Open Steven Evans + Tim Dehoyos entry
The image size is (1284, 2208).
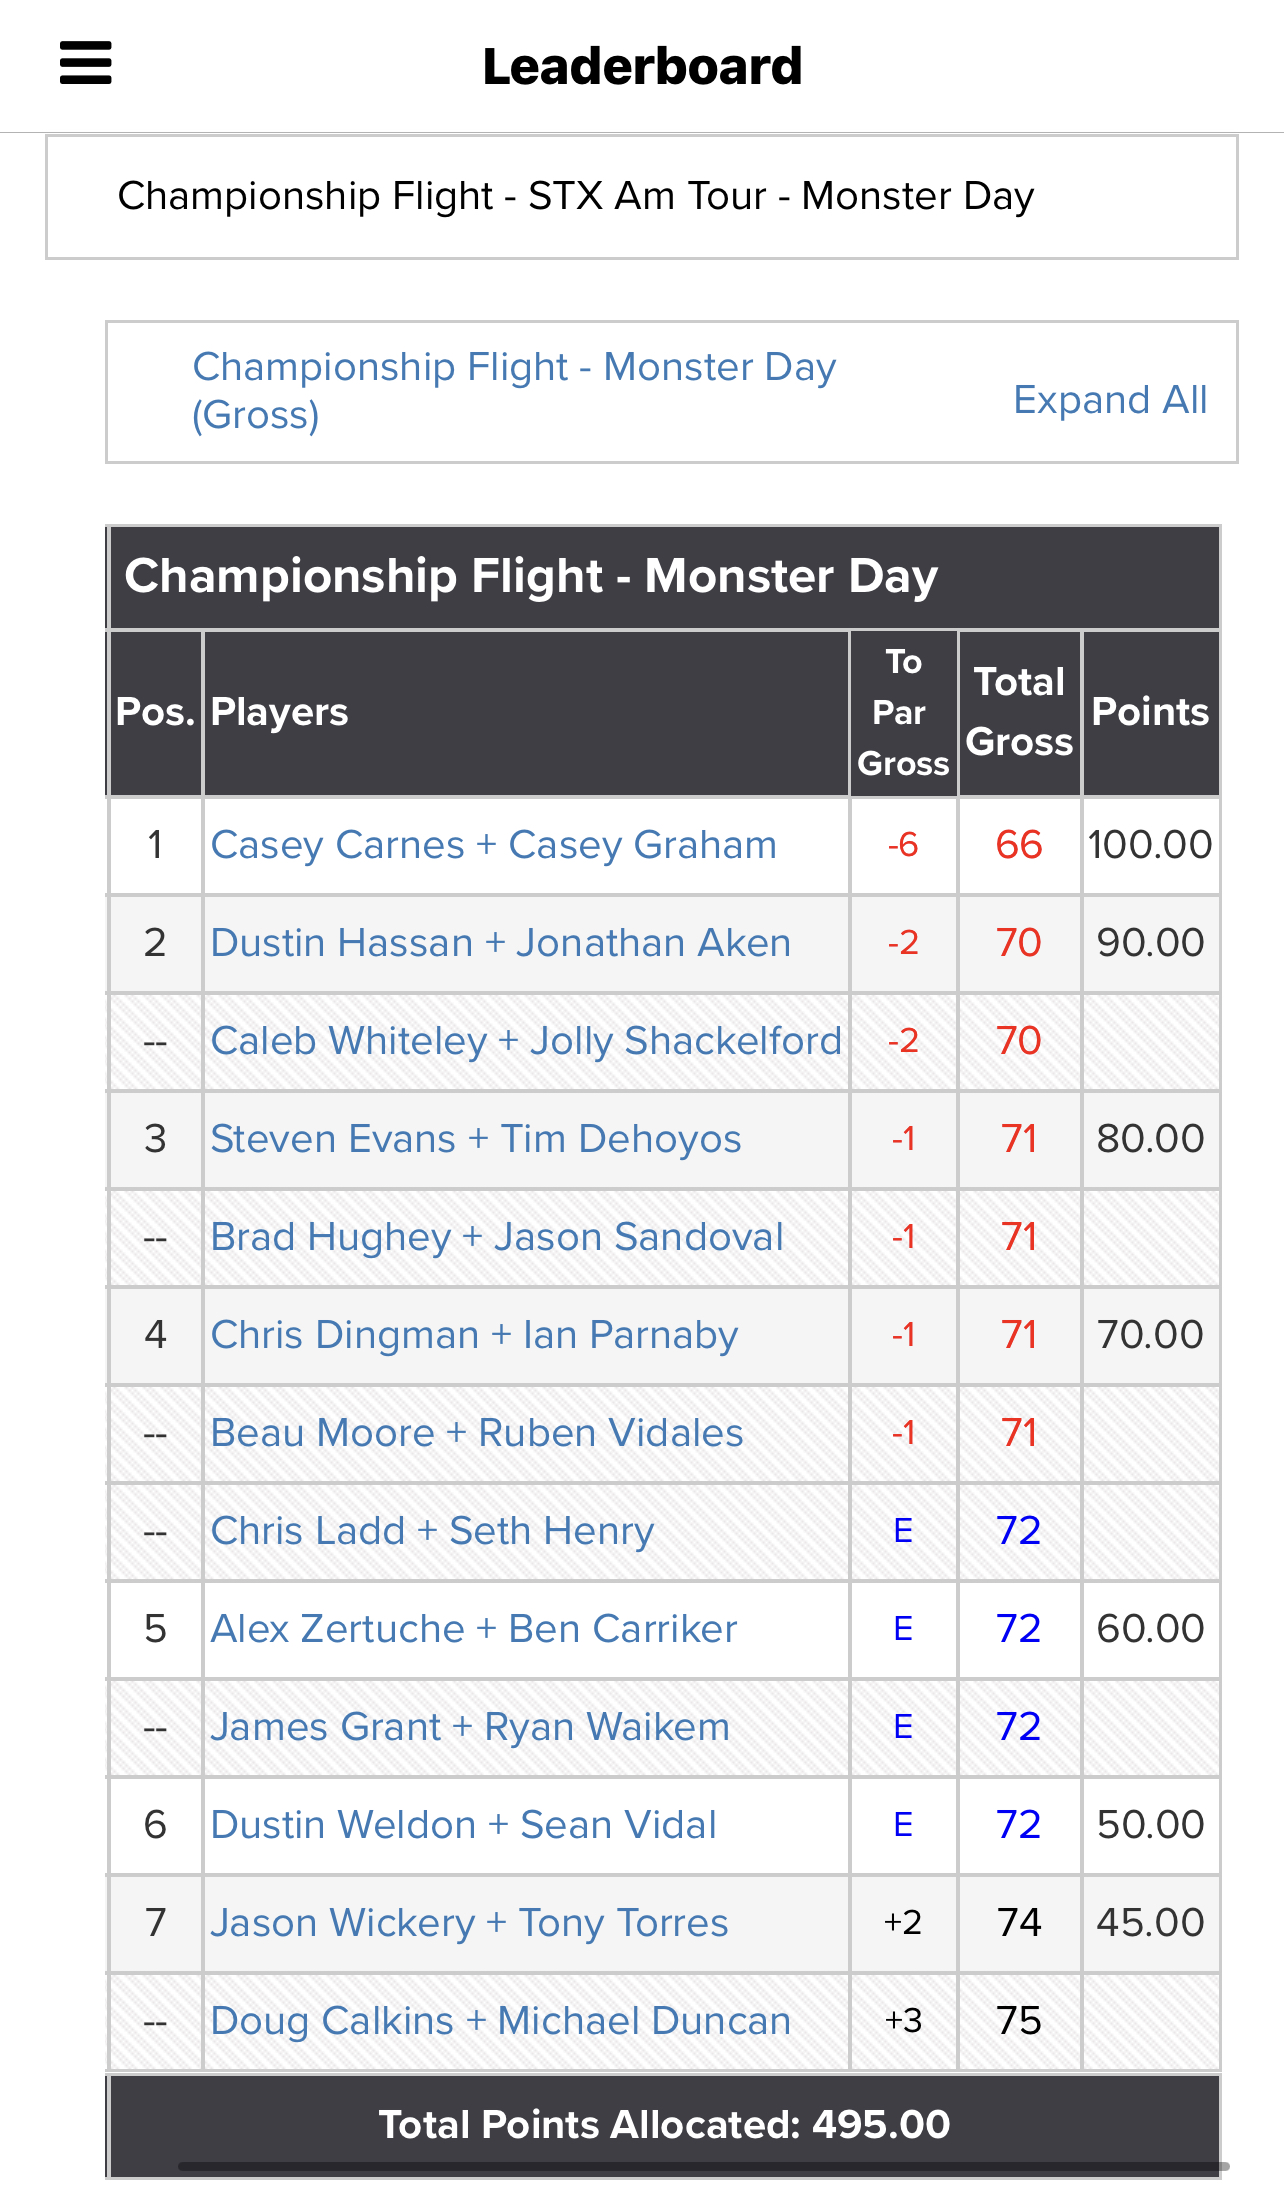476,1139
